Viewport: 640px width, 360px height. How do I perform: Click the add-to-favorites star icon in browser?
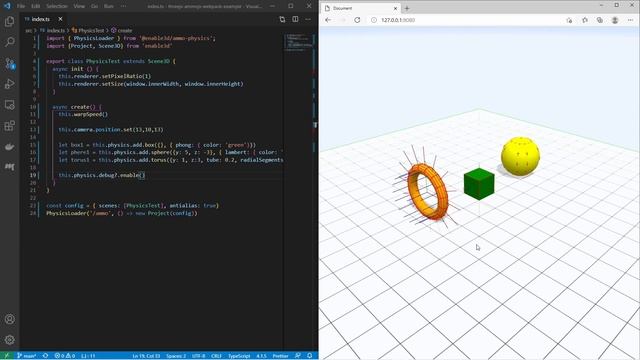569,20
